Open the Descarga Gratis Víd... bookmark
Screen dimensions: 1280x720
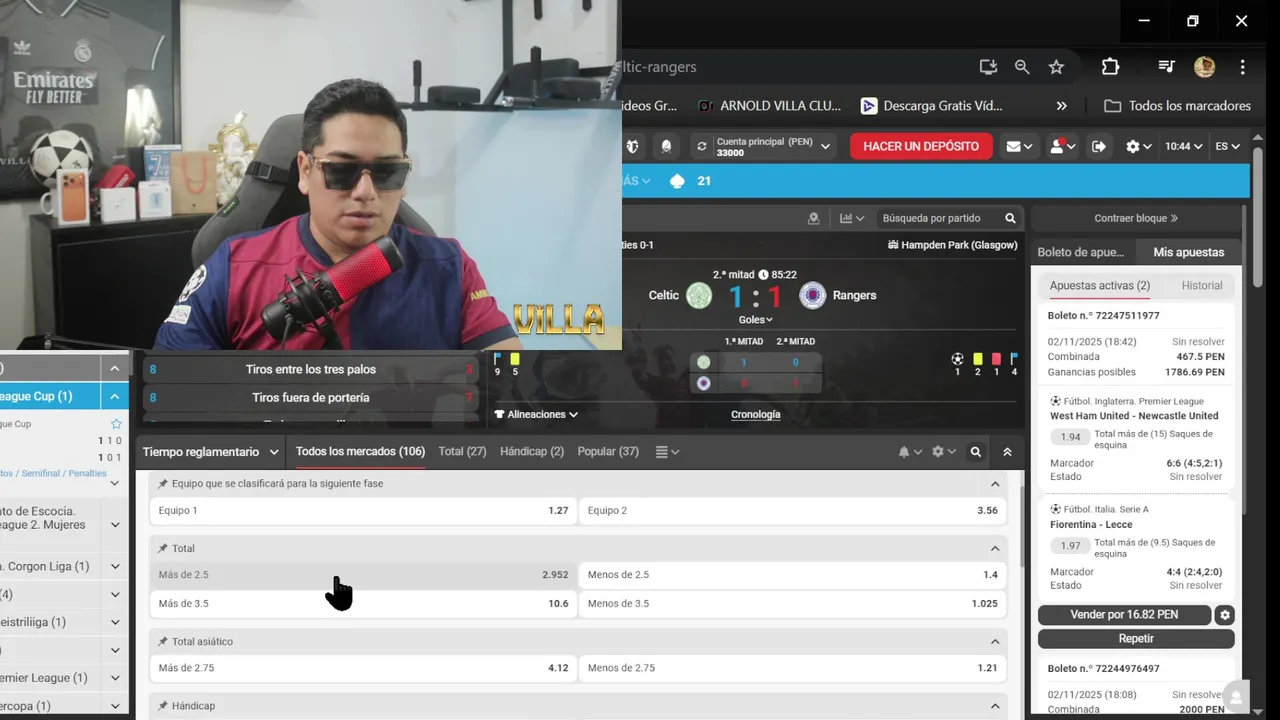point(932,106)
